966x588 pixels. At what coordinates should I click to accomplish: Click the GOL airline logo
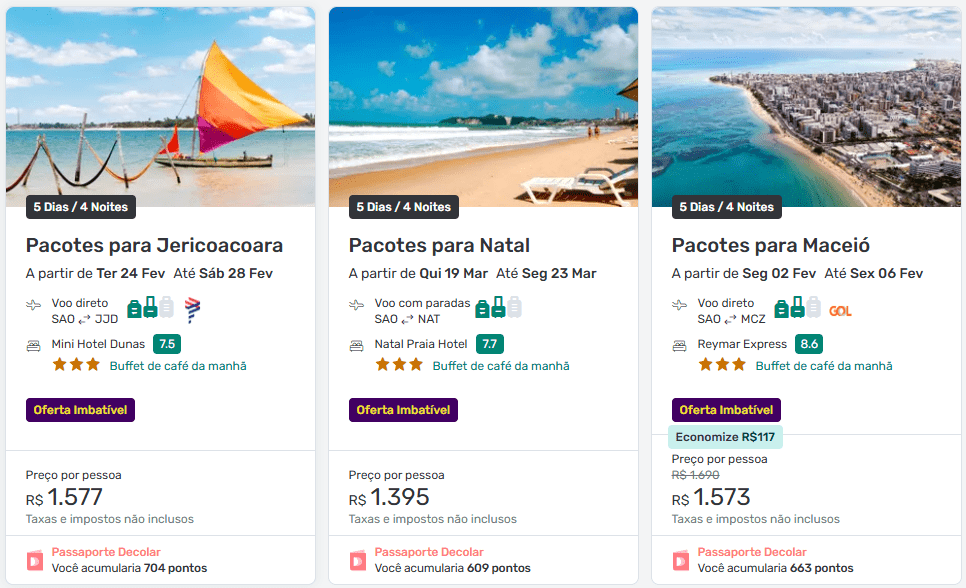coord(840,311)
